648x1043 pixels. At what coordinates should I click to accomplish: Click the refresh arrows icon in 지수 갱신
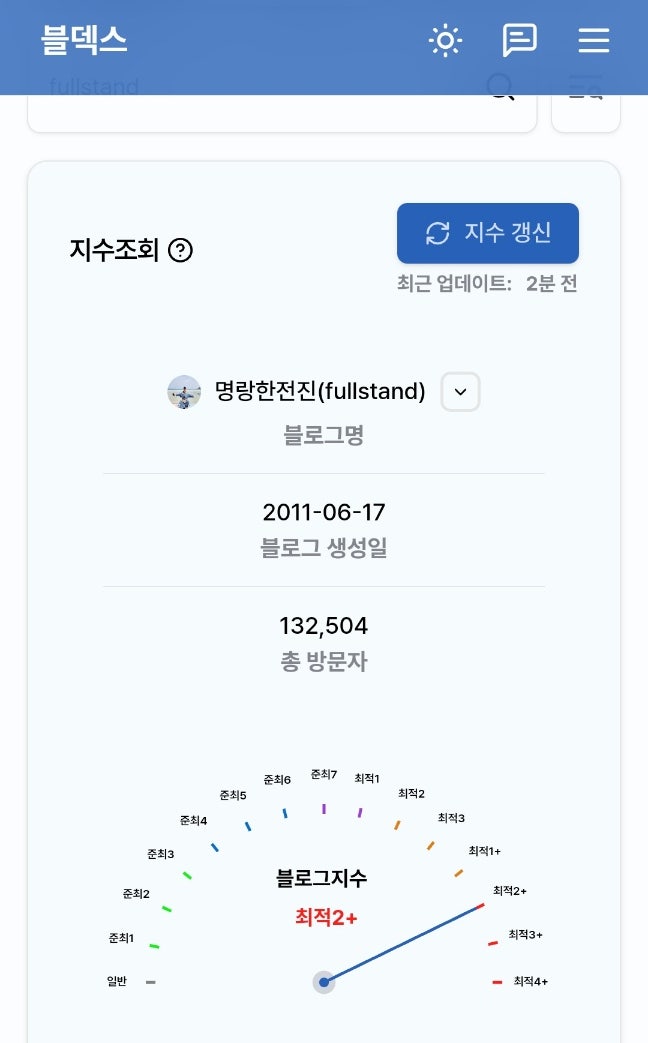[x=438, y=233]
